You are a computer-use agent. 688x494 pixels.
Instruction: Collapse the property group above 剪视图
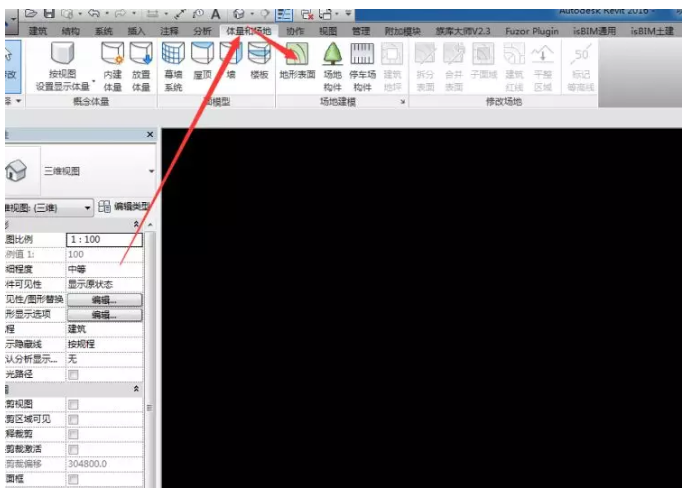[x=136, y=389]
